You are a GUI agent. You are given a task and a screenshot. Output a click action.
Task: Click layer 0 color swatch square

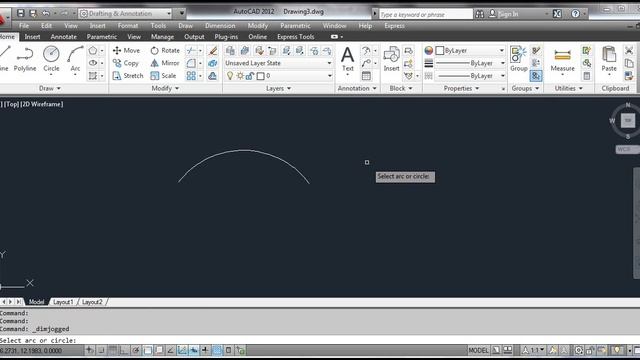(x=260, y=76)
